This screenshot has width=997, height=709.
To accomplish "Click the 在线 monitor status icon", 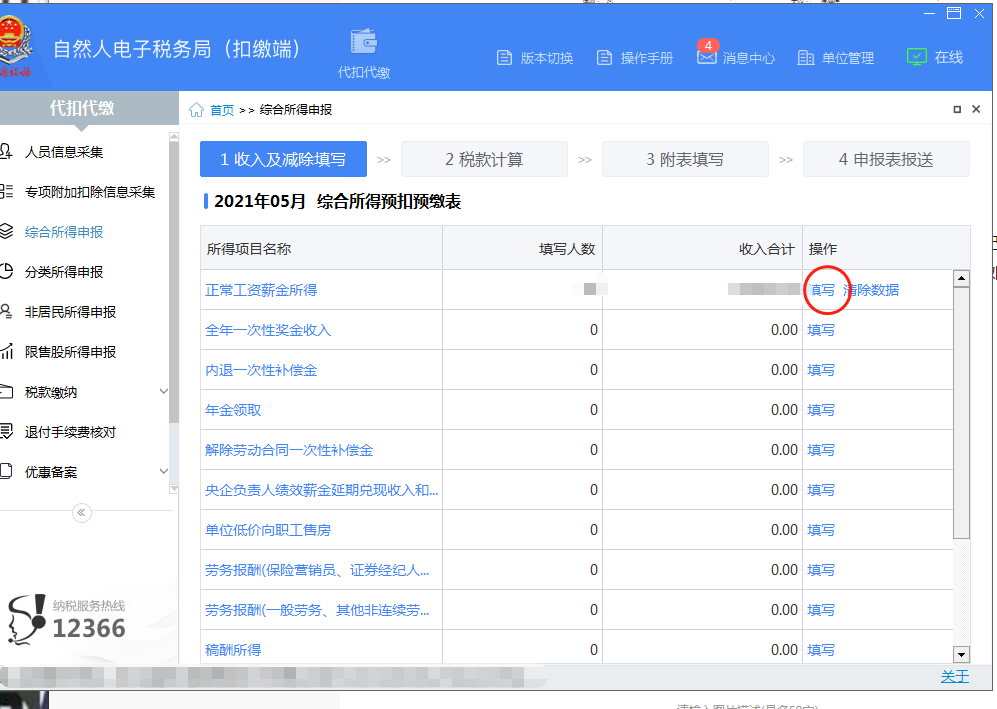I will (916, 57).
